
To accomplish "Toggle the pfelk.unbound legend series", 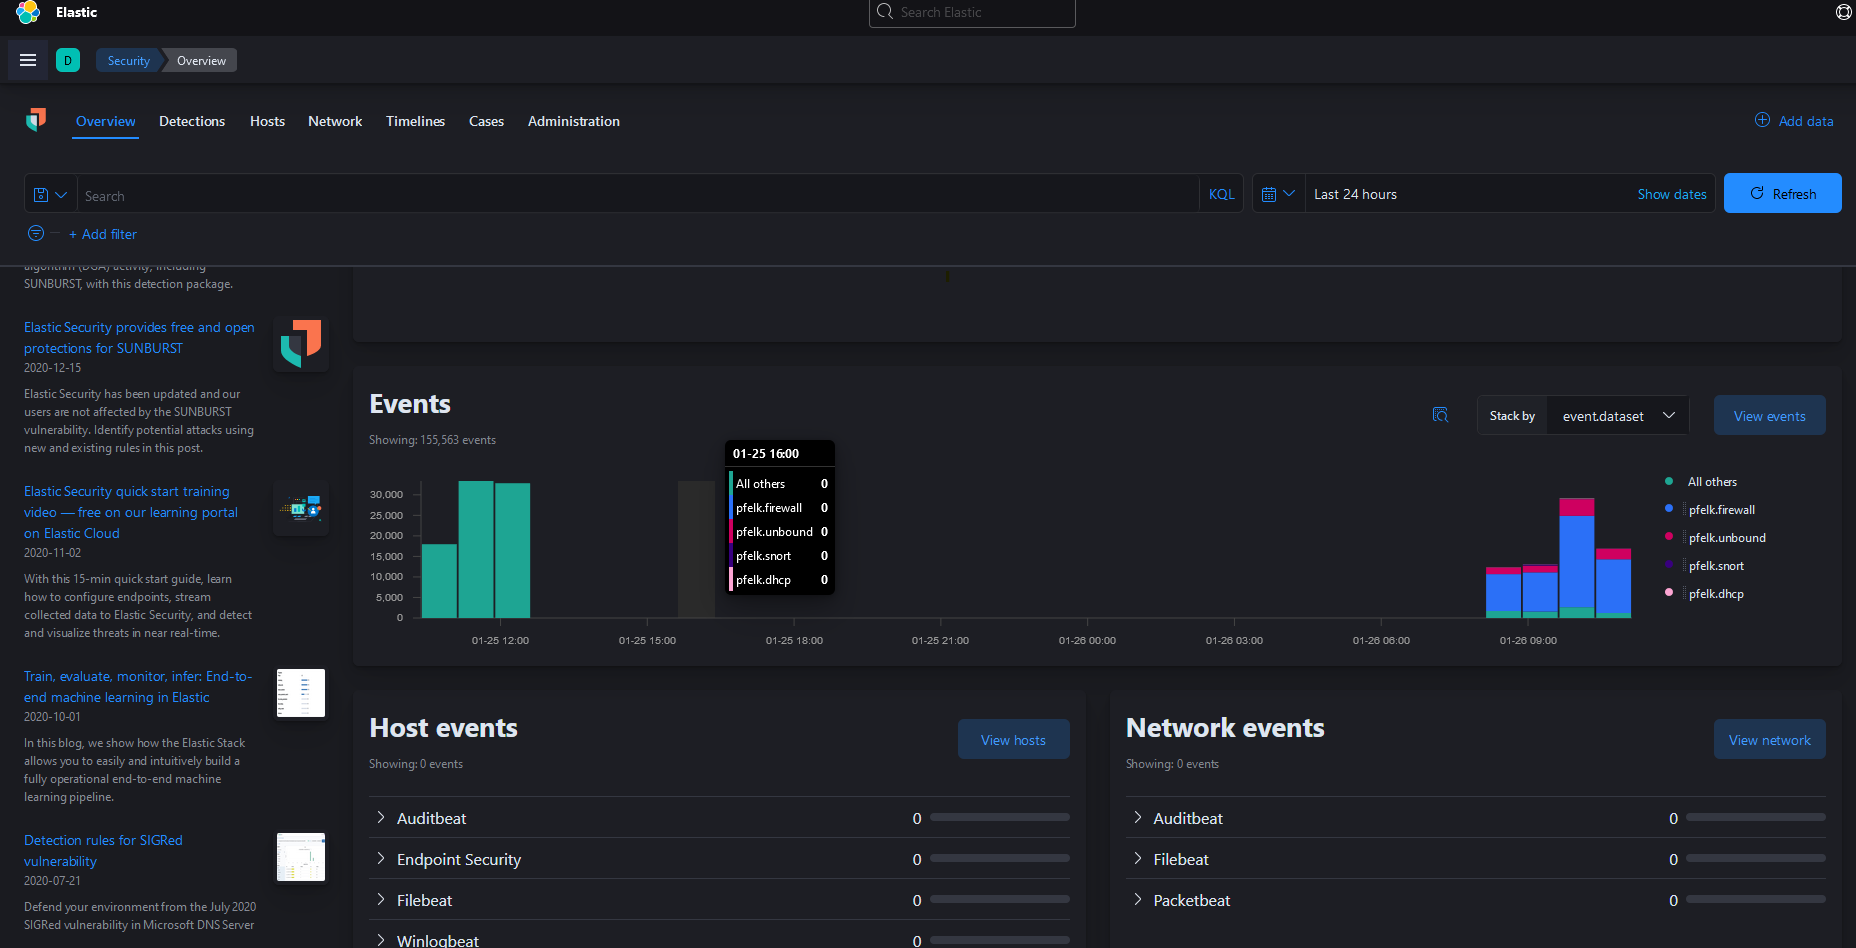I will click(x=1727, y=538).
